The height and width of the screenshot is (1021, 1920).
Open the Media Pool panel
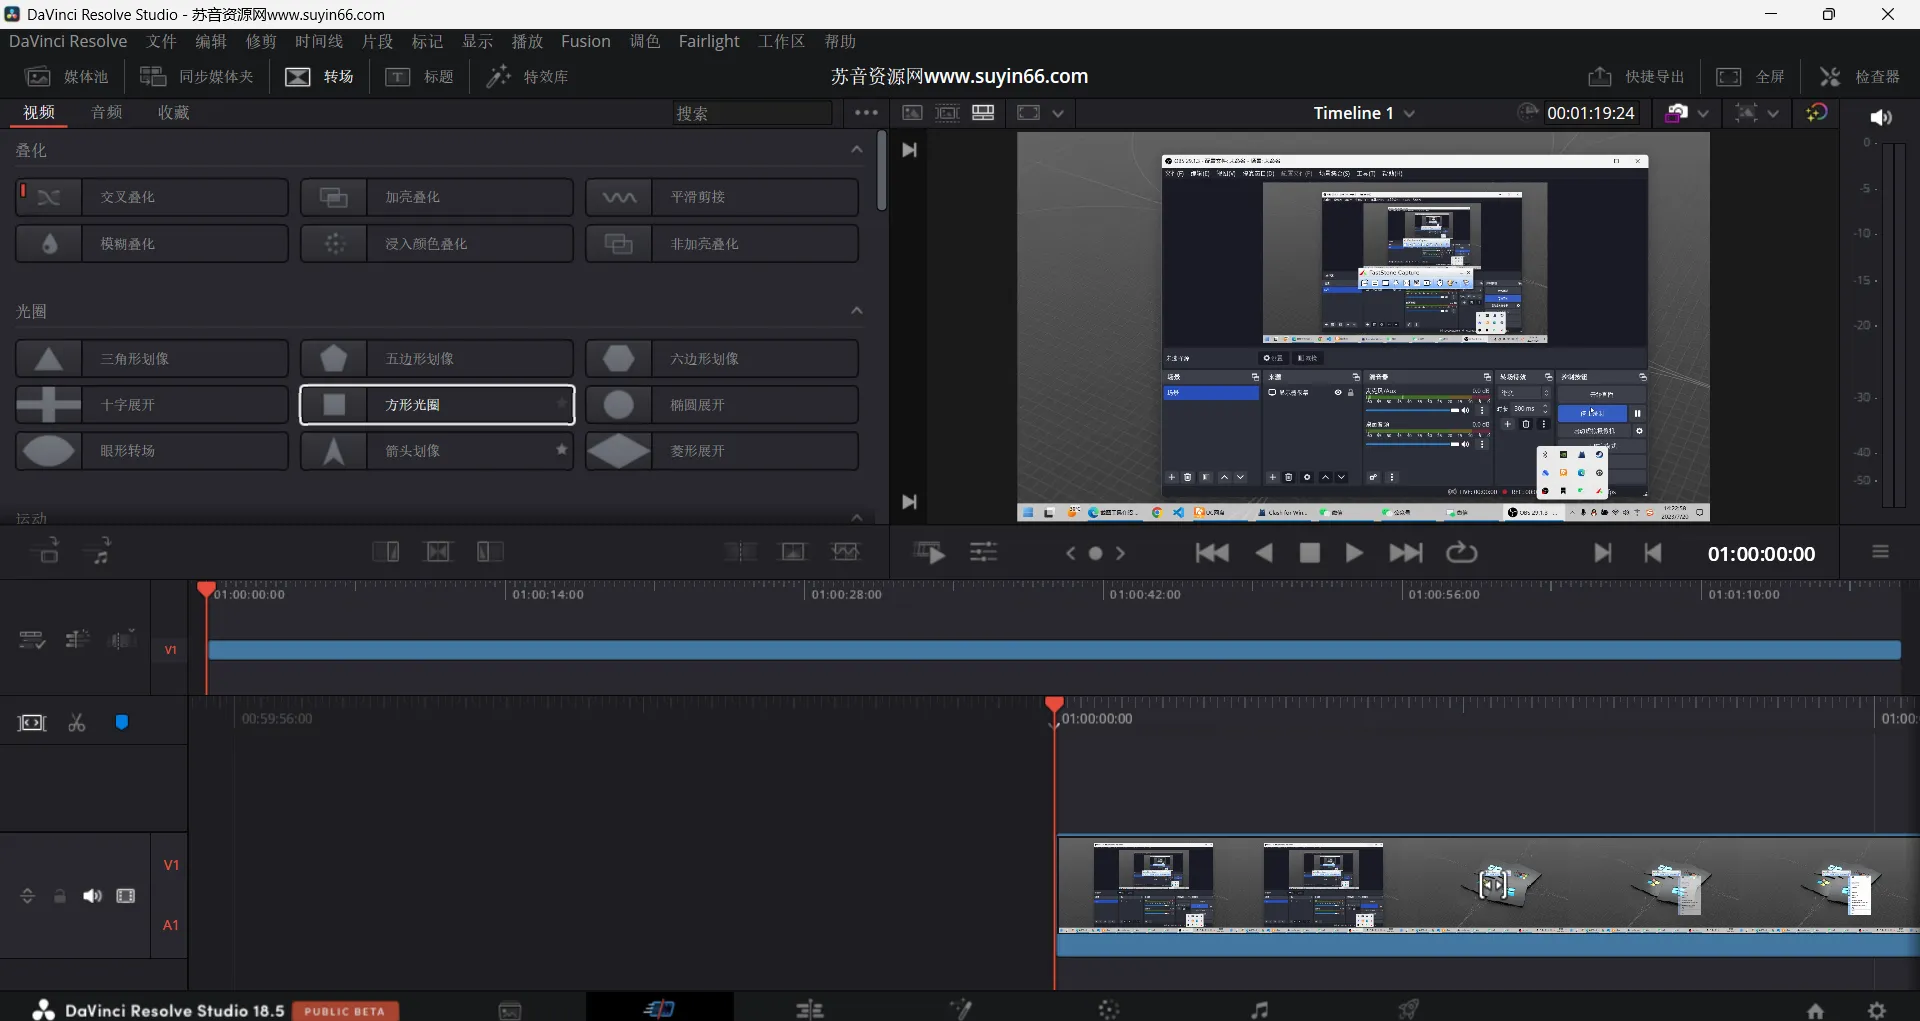point(65,76)
